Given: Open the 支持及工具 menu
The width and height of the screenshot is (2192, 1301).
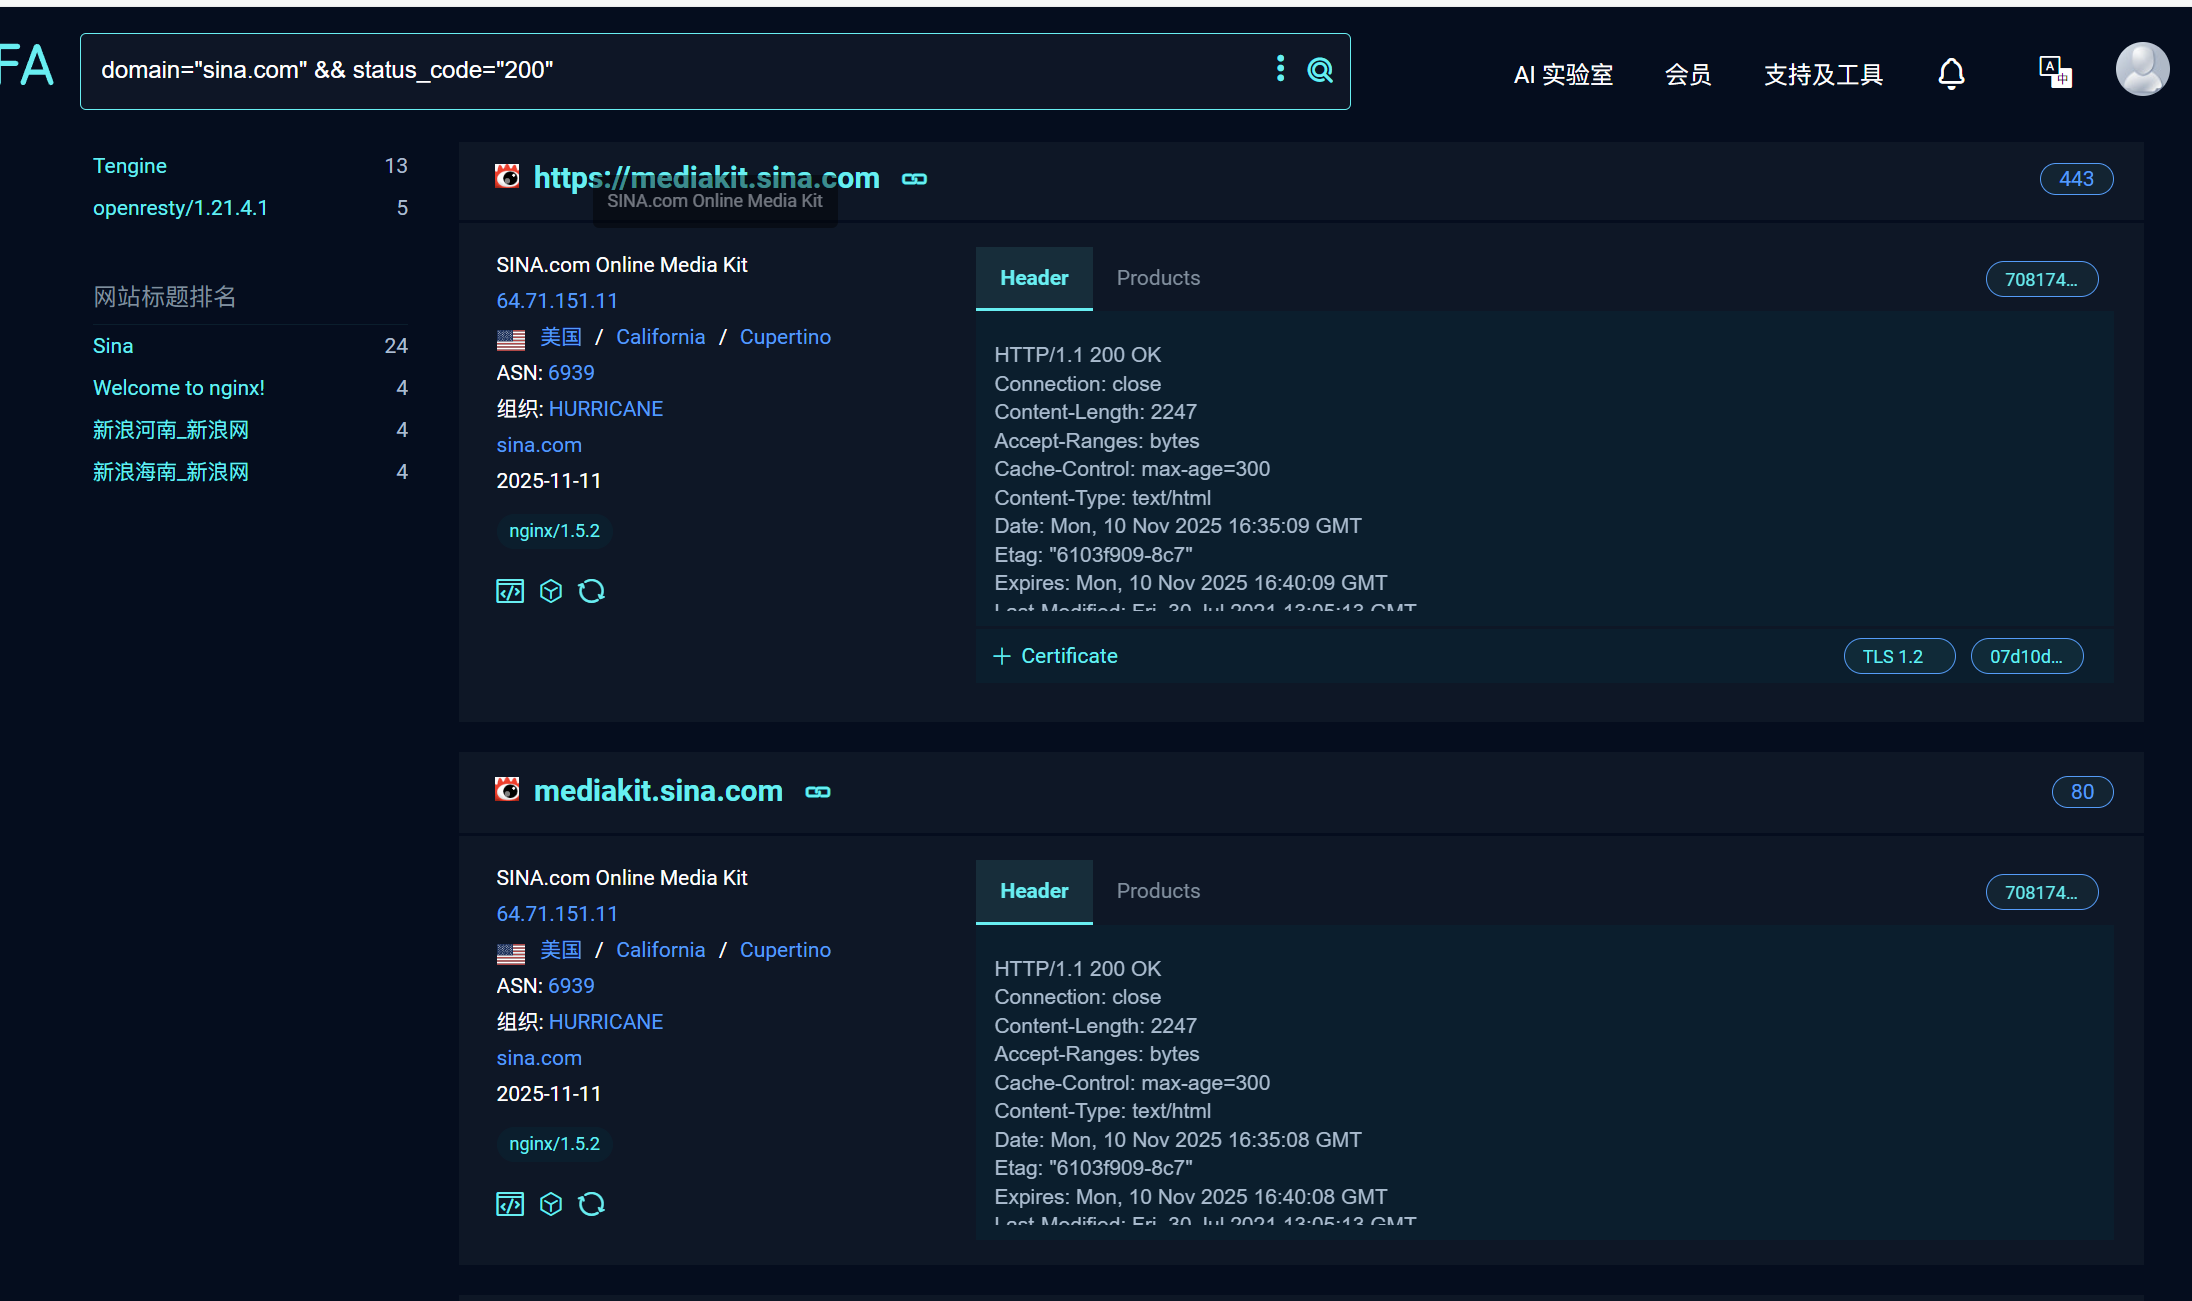Looking at the screenshot, I should pos(1823,75).
